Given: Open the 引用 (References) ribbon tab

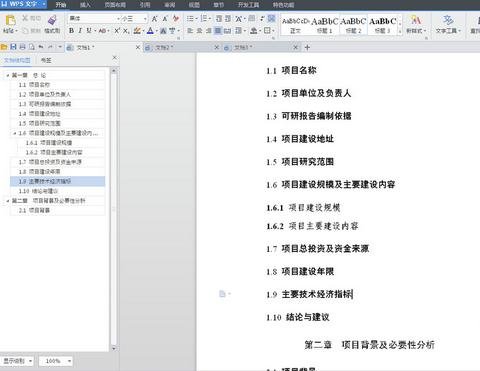Looking at the screenshot, I should [145, 5].
